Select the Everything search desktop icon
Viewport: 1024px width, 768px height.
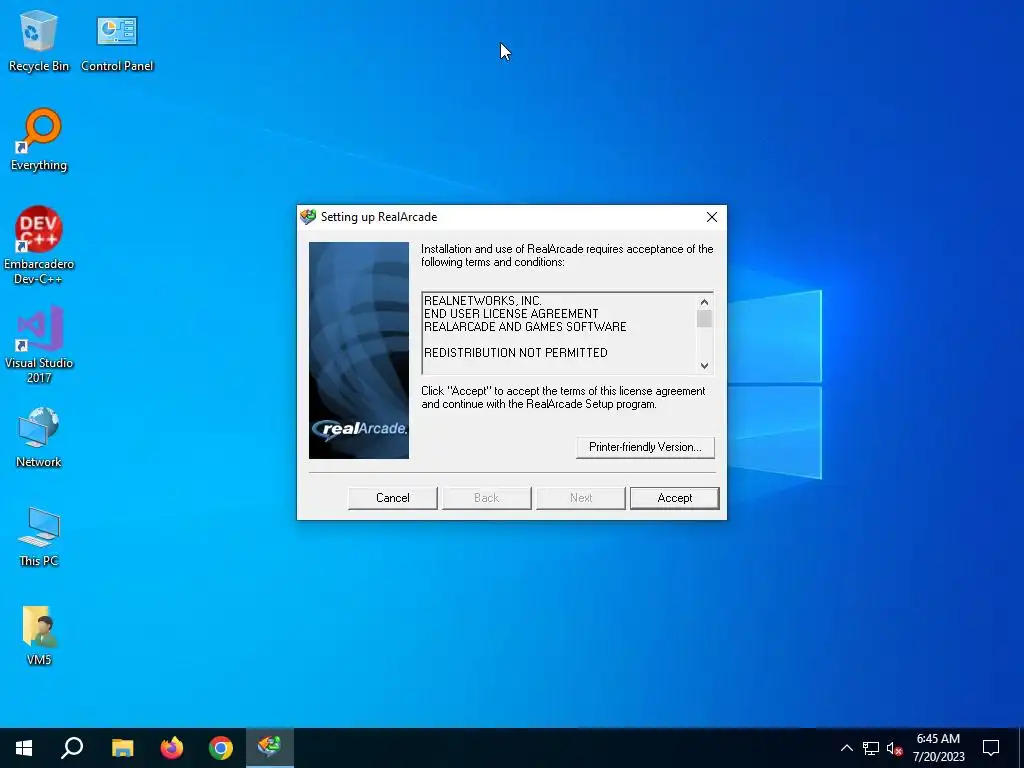[x=39, y=140]
